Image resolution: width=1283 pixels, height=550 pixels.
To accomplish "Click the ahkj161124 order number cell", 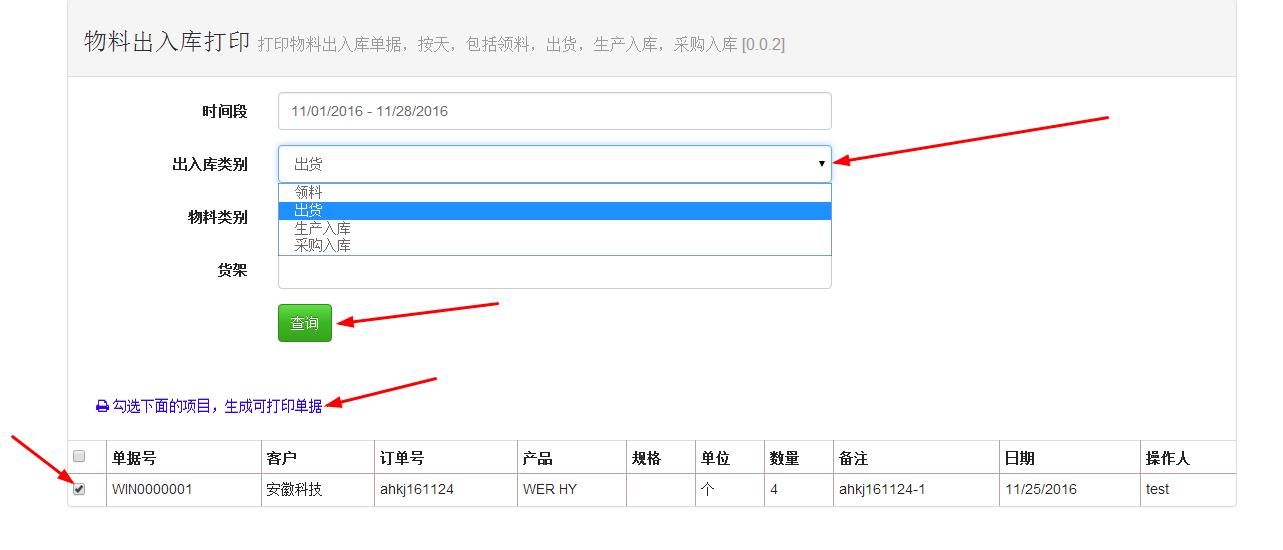I will 417,490.
